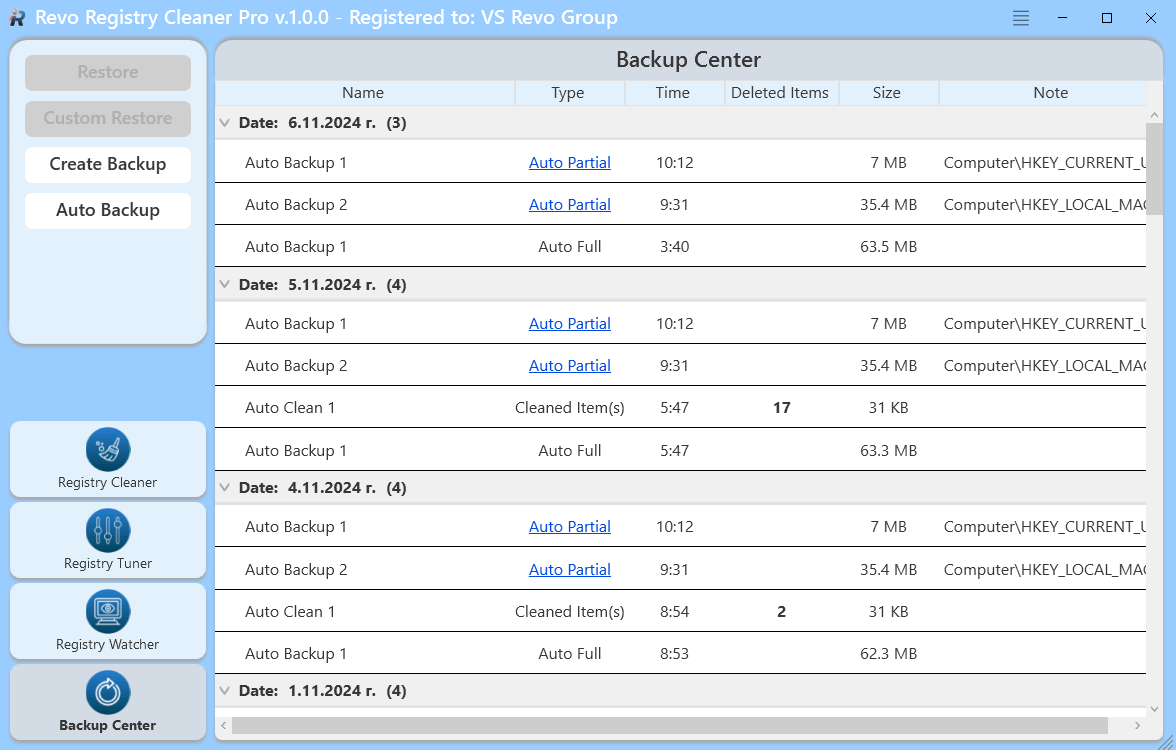
Task: Open the hamburger menu in title bar
Action: (x=1020, y=18)
